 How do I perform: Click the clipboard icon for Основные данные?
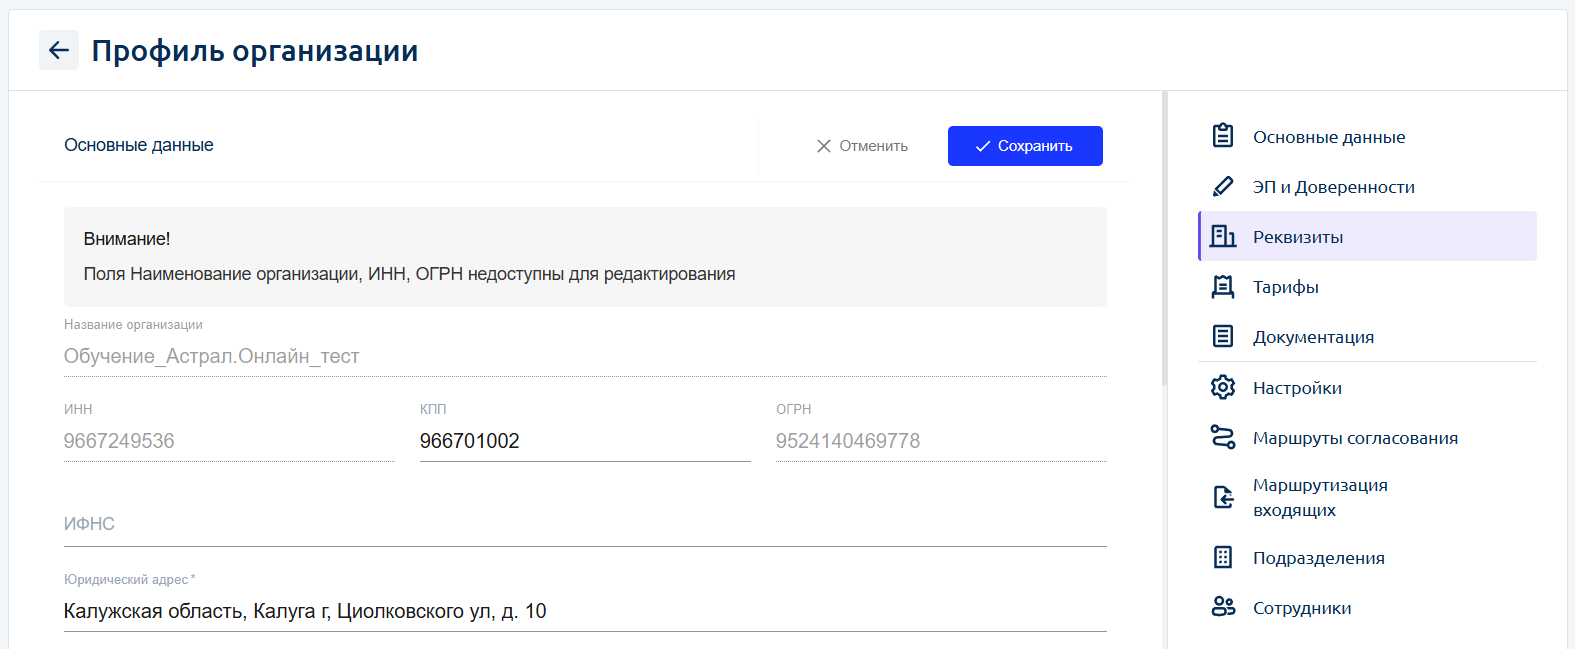pos(1223,136)
